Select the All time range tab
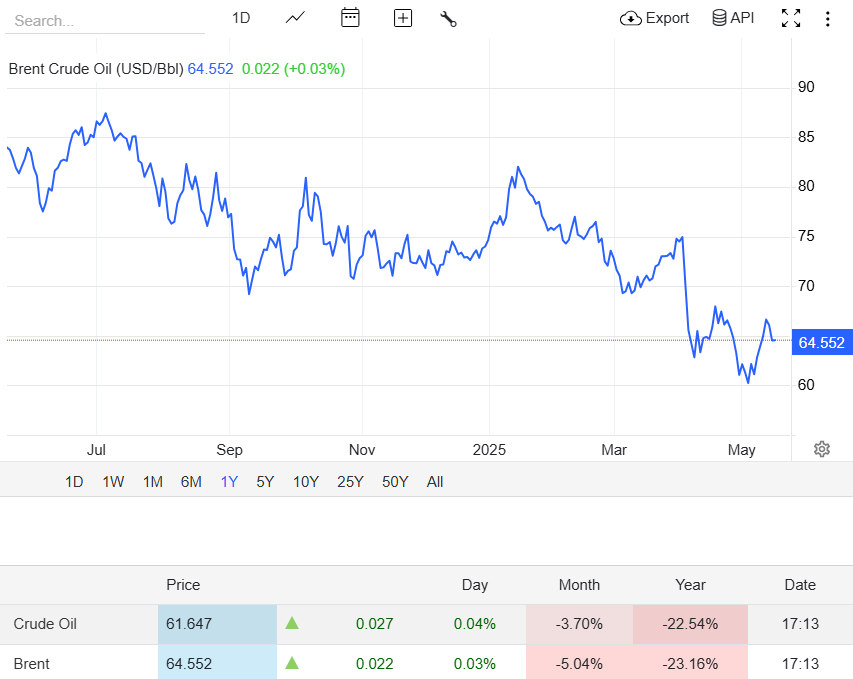 [x=435, y=482]
